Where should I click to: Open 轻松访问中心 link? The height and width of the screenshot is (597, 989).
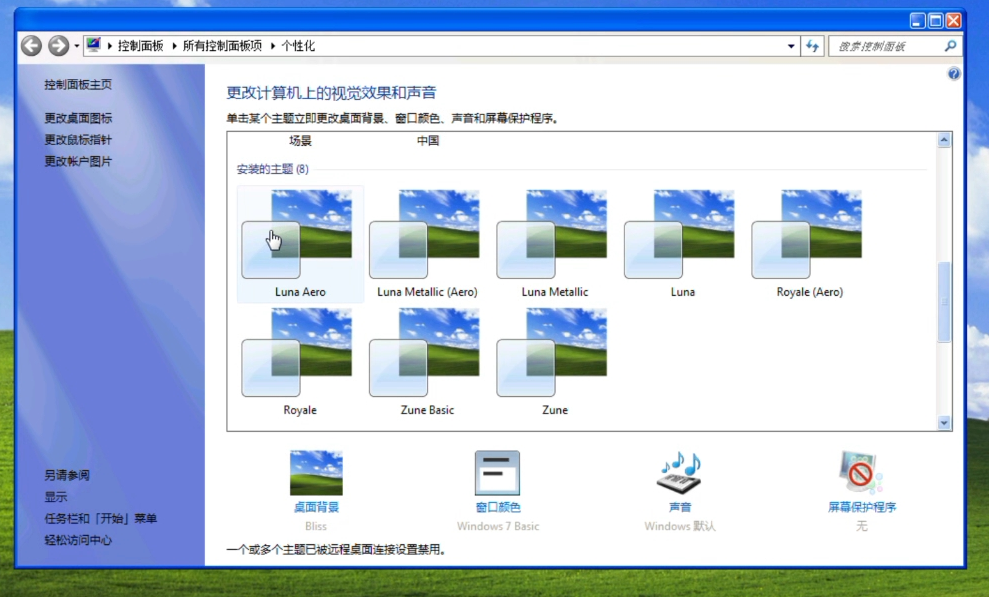coord(78,540)
